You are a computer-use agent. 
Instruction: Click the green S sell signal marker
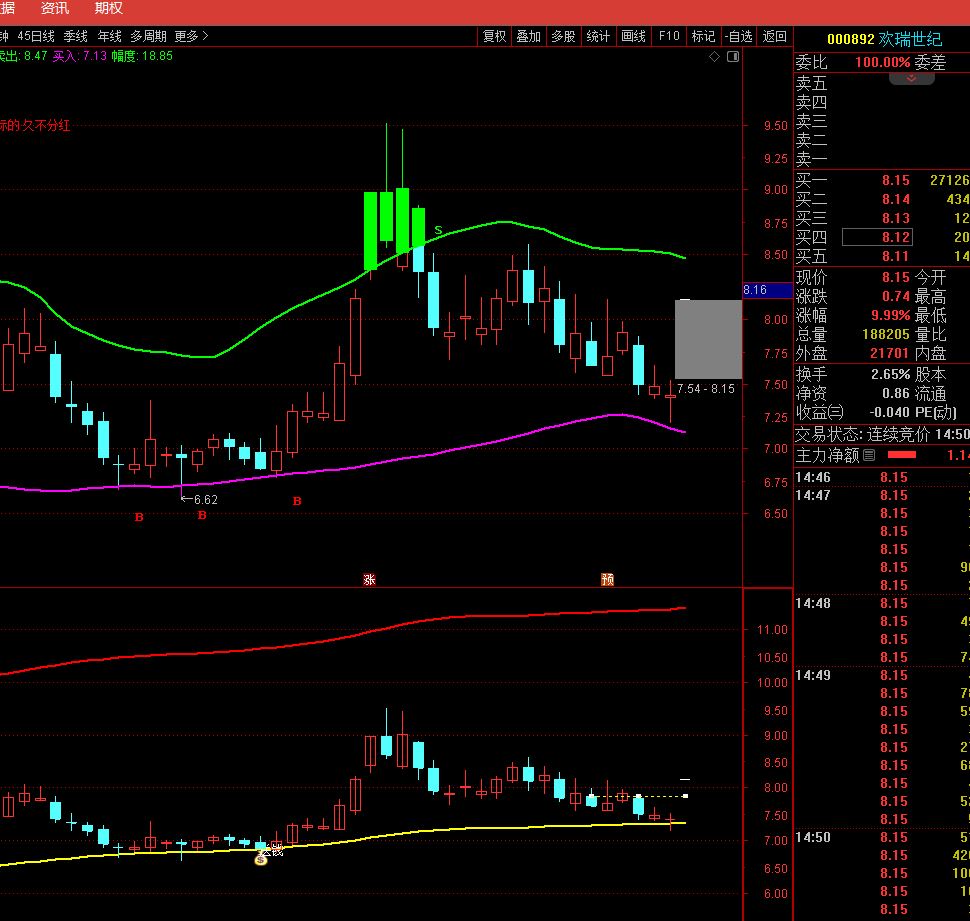438,230
